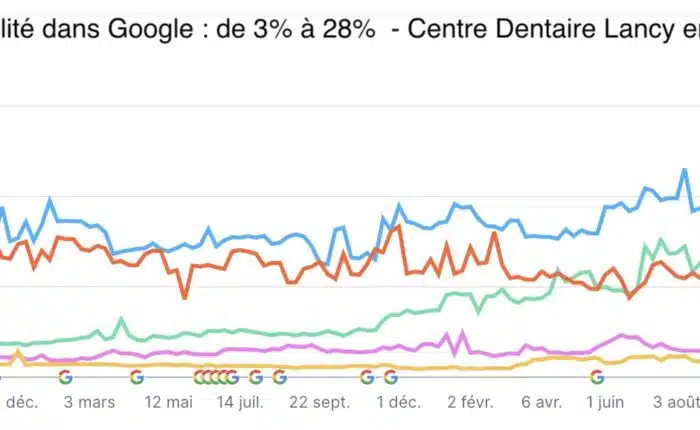The width and height of the screenshot is (700, 430).
Task: Click the Google marker nearest 22 sept.
Action: click(280, 377)
